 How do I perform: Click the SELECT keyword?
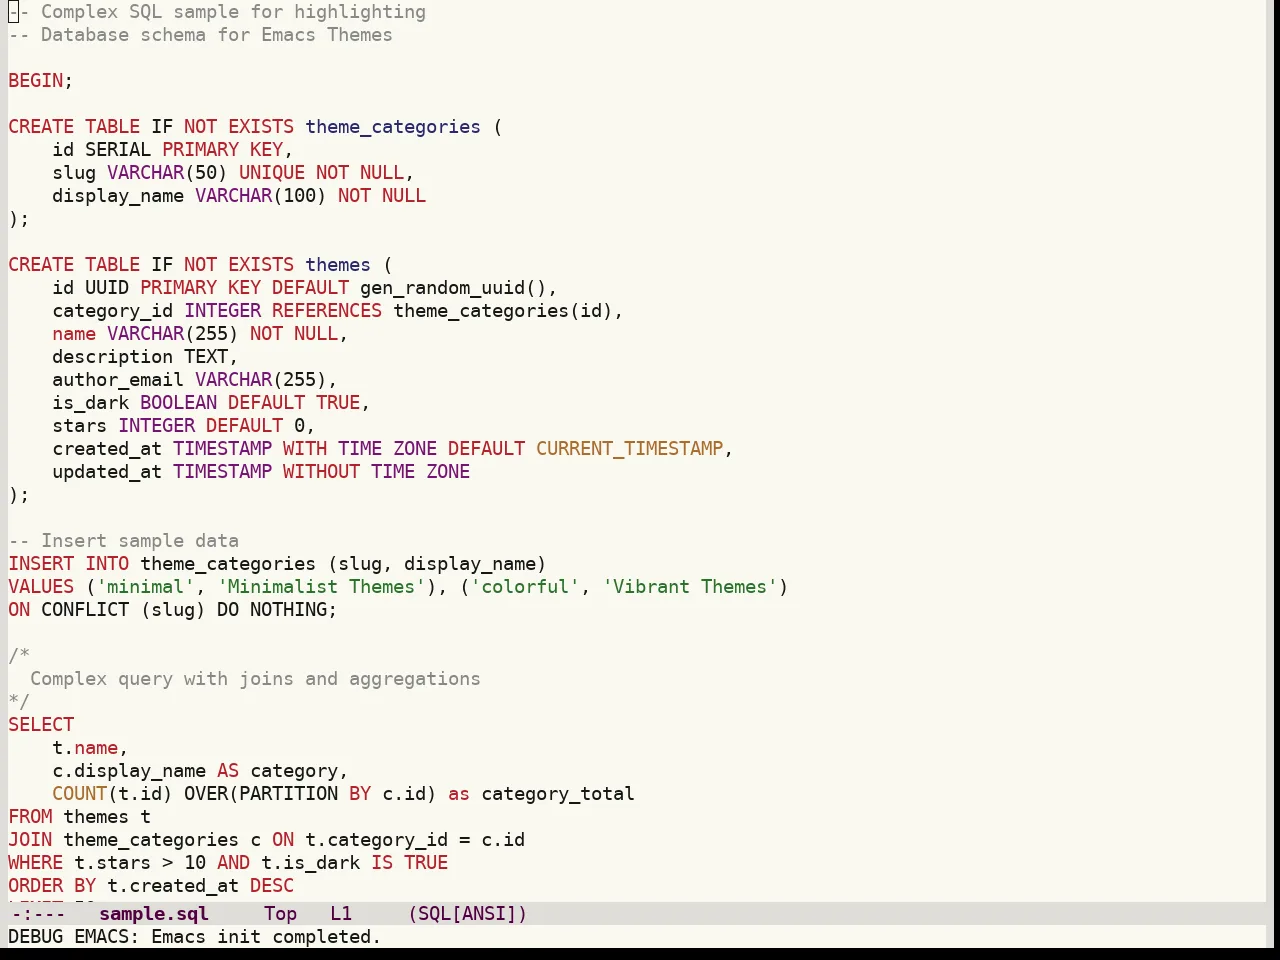41,725
